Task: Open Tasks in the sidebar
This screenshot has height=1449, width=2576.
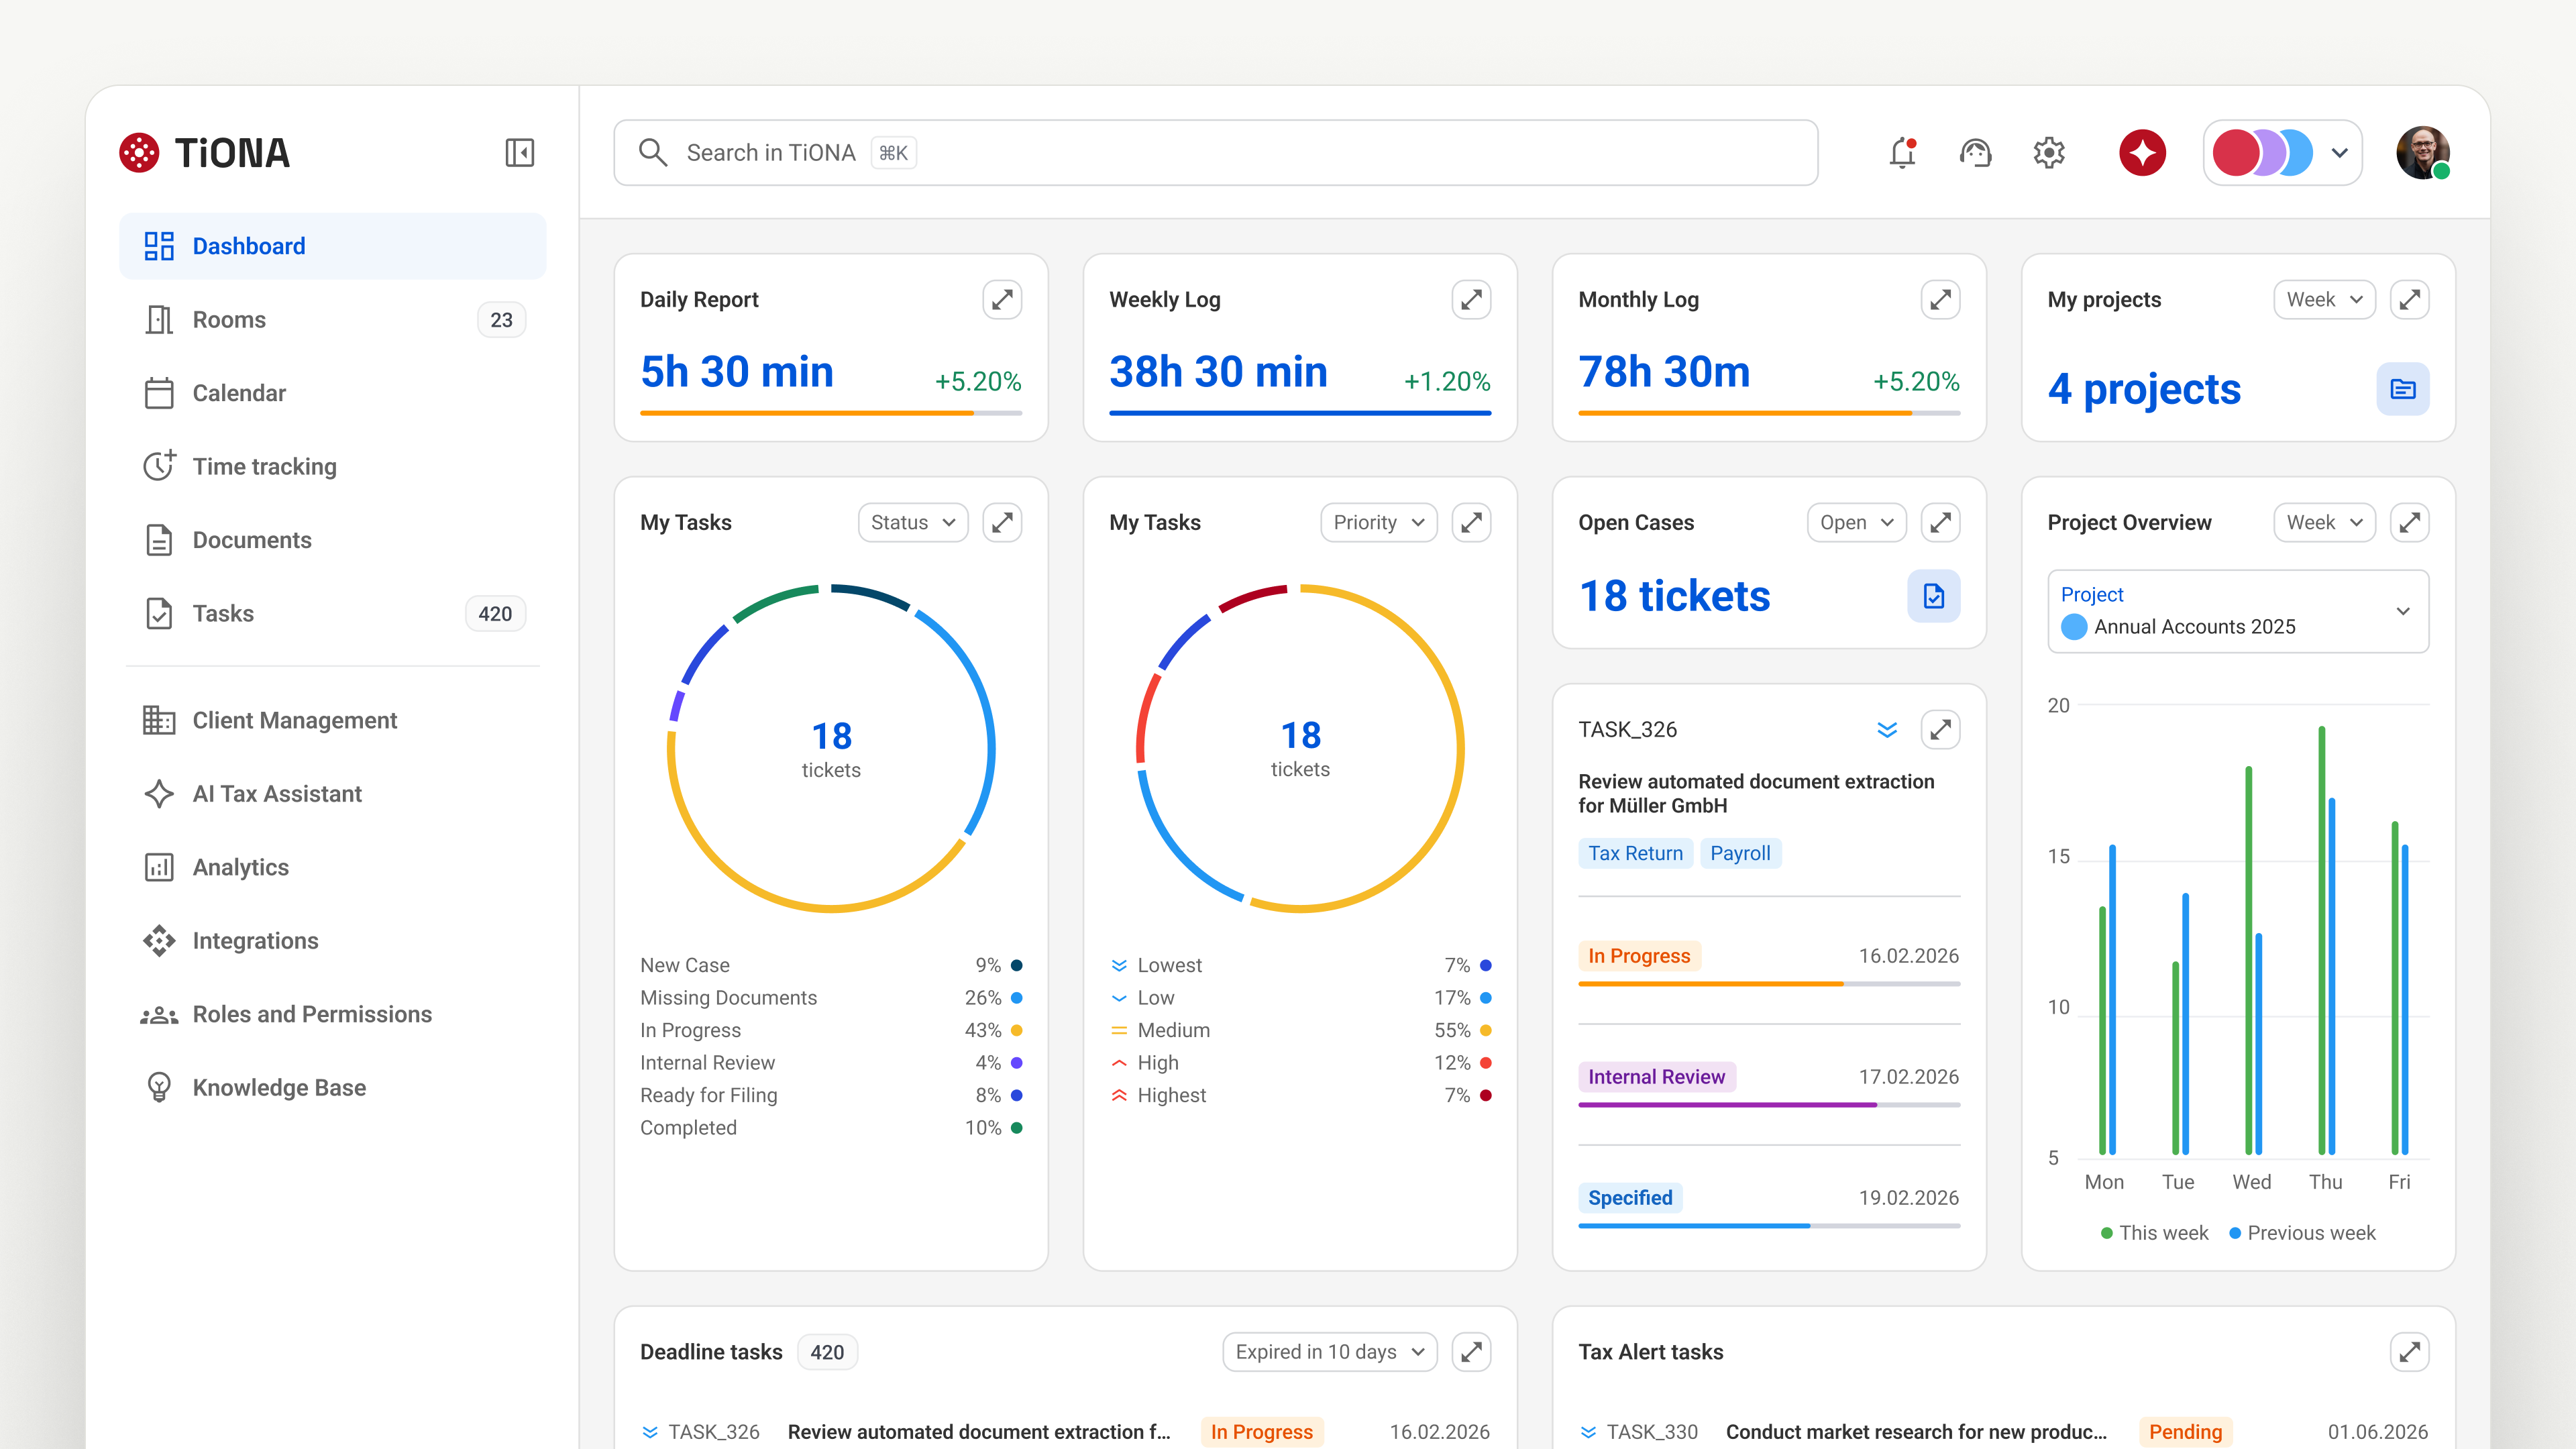Action: point(333,613)
